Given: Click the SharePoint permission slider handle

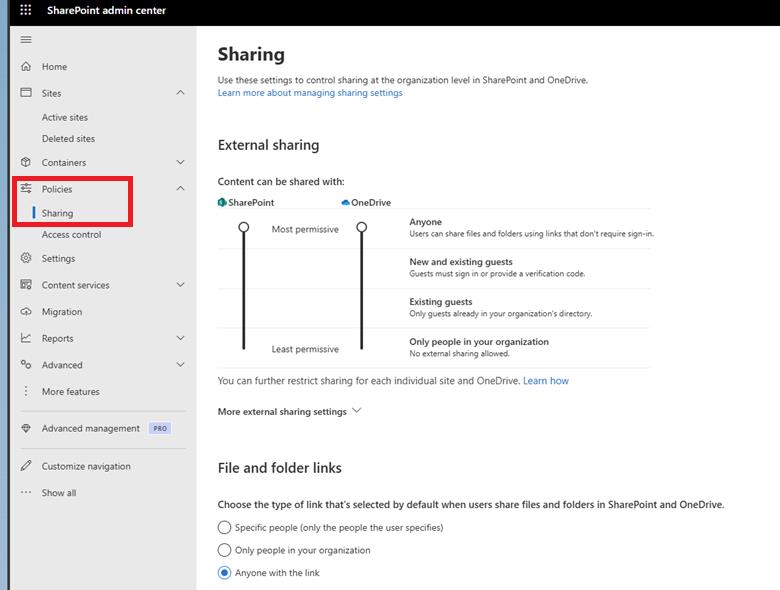Looking at the screenshot, I should point(243,228).
